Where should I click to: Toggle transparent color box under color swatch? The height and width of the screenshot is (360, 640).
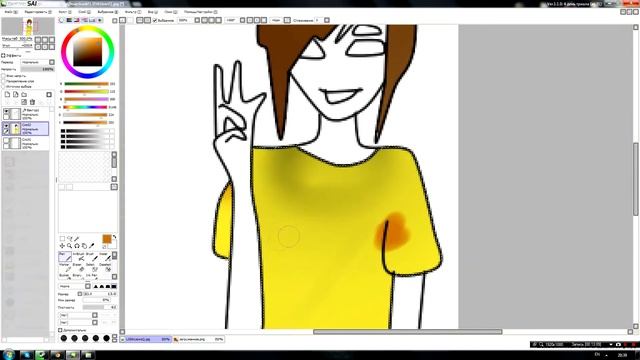point(104,247)
